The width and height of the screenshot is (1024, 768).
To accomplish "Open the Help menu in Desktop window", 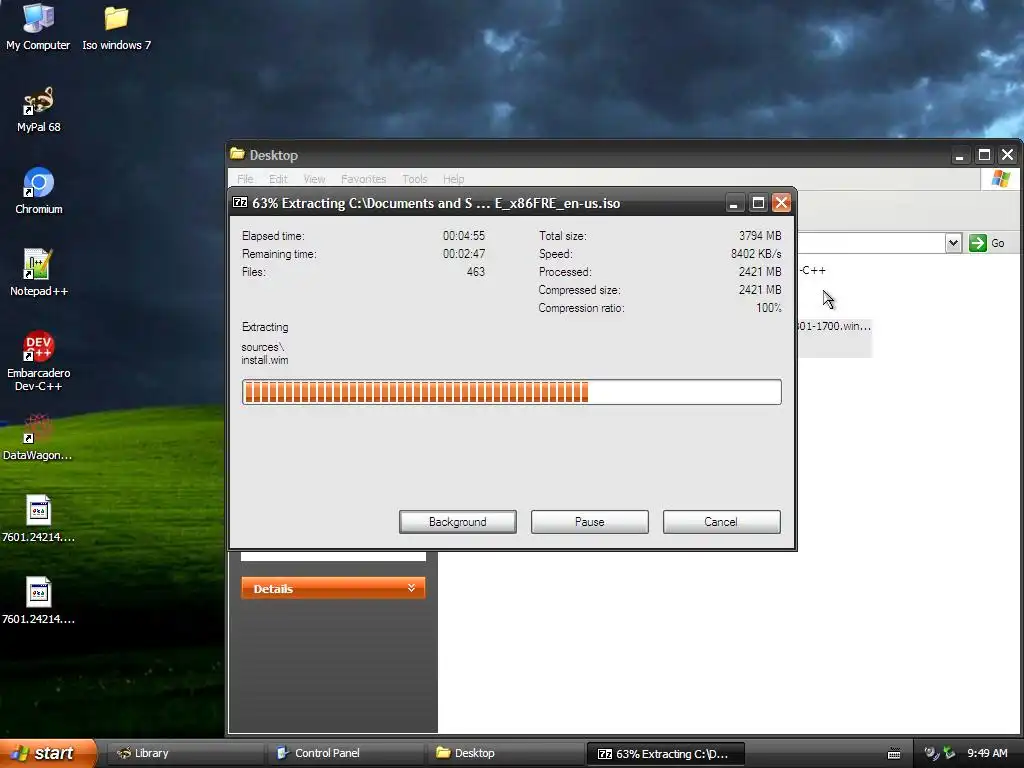I will [453, 179].
